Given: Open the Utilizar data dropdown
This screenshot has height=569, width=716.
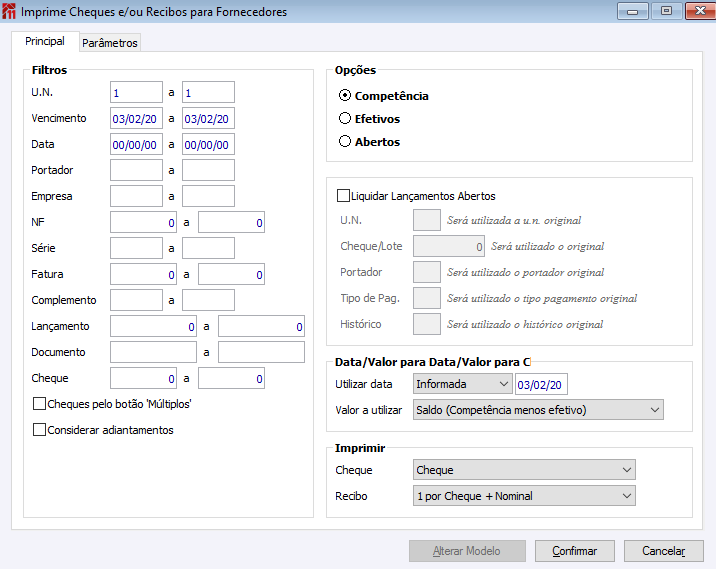Looking at the screenshot, I should pyautogui.click(x=462, y=383).
